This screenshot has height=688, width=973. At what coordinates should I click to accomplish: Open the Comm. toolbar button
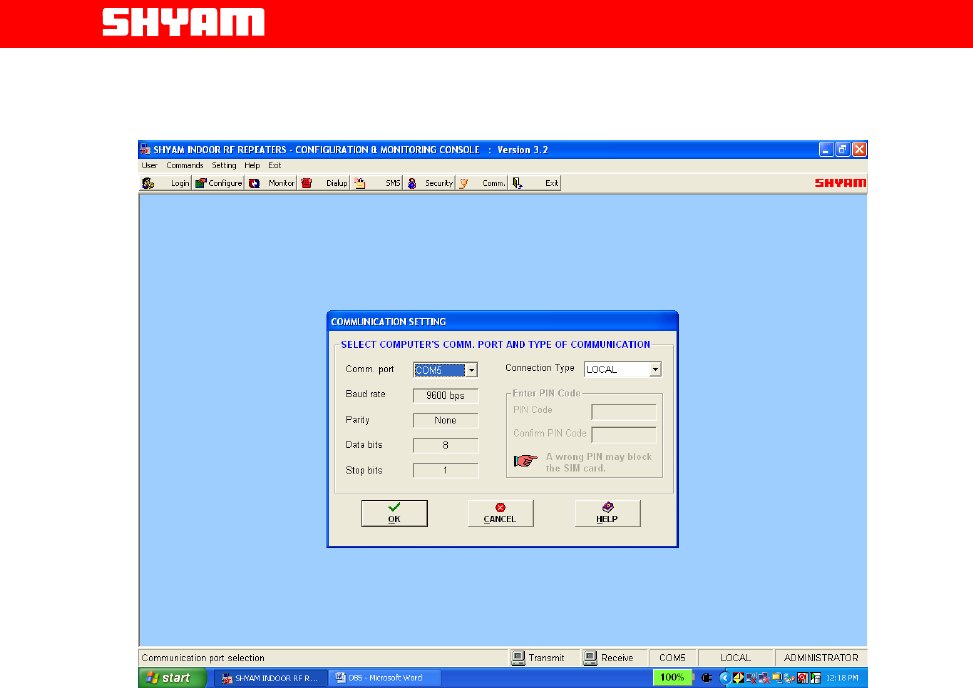pos(482,183)
